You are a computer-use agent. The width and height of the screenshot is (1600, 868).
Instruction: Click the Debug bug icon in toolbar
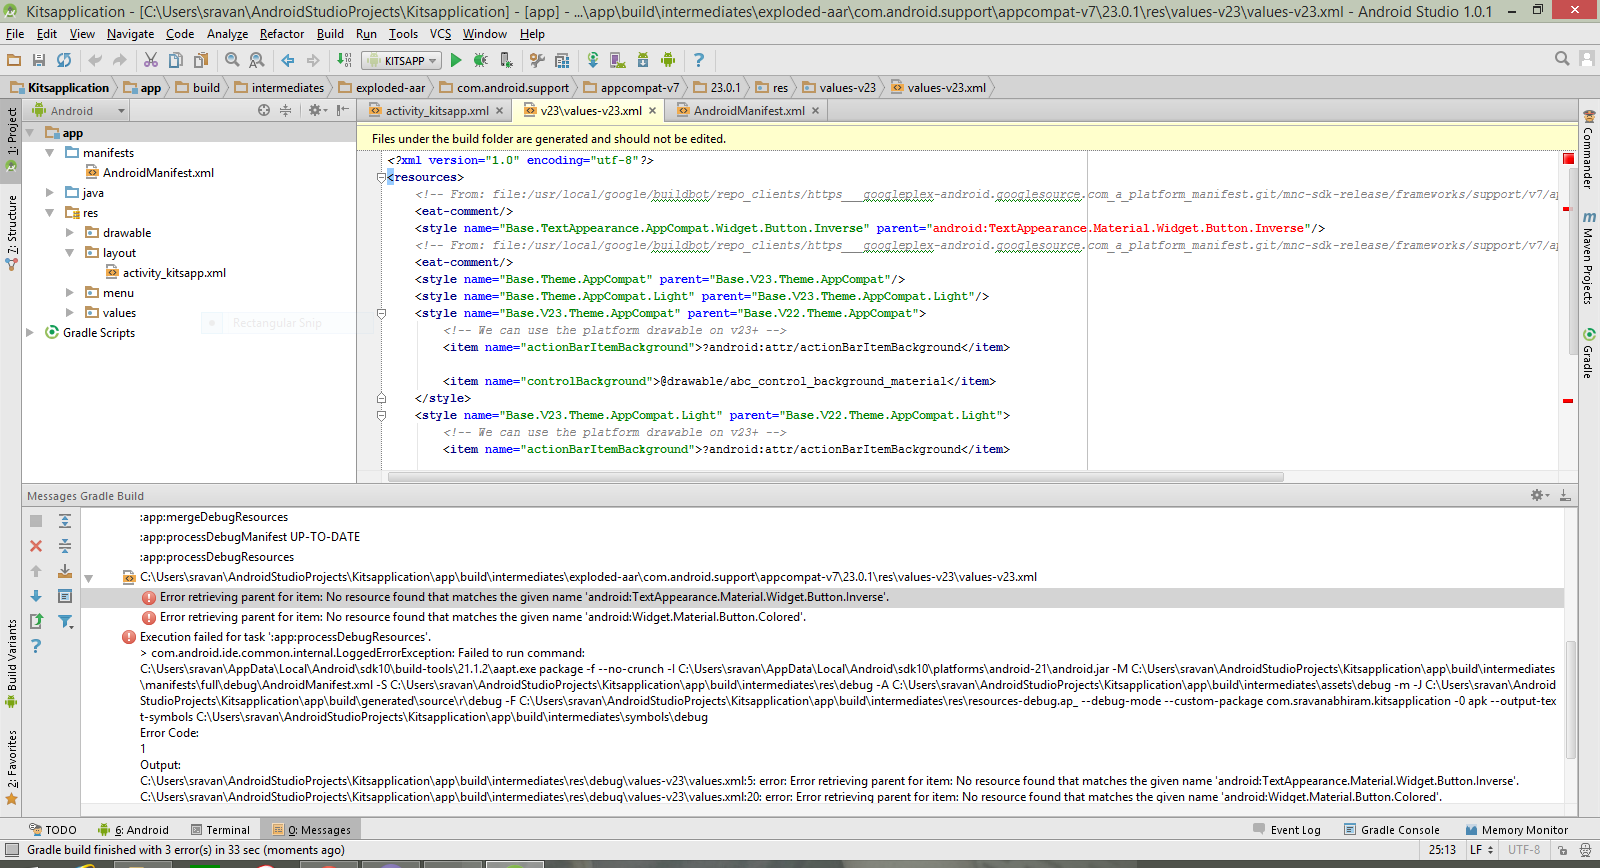tap(480, 61)
